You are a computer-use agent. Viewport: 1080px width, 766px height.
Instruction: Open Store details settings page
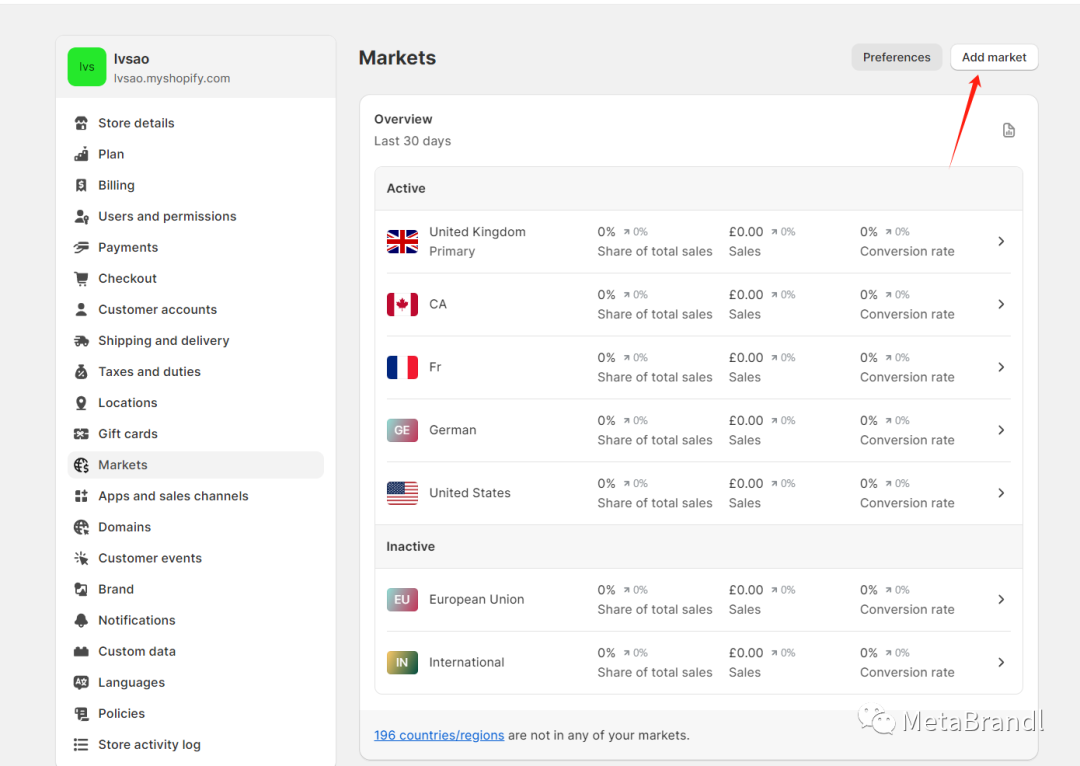(196, 123)
